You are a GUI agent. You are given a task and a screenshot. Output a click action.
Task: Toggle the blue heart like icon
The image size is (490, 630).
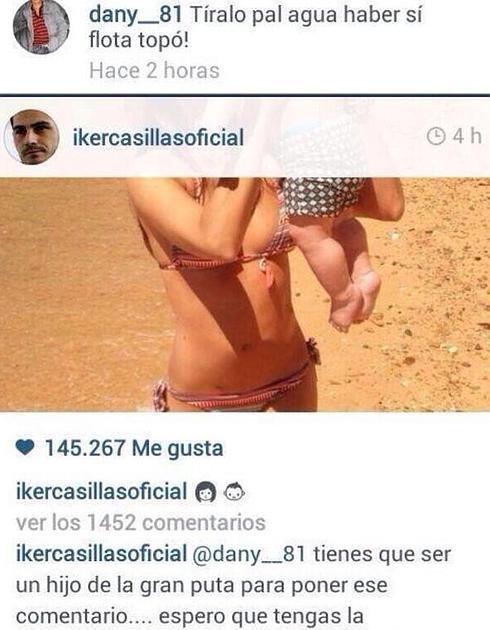(25, 448)
